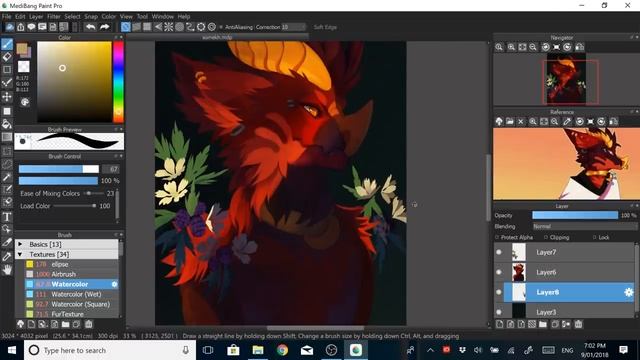The height and width of the screenshot is (360, 640).
Task: Open the Filter menu
Action: click(x=53, y=16)
